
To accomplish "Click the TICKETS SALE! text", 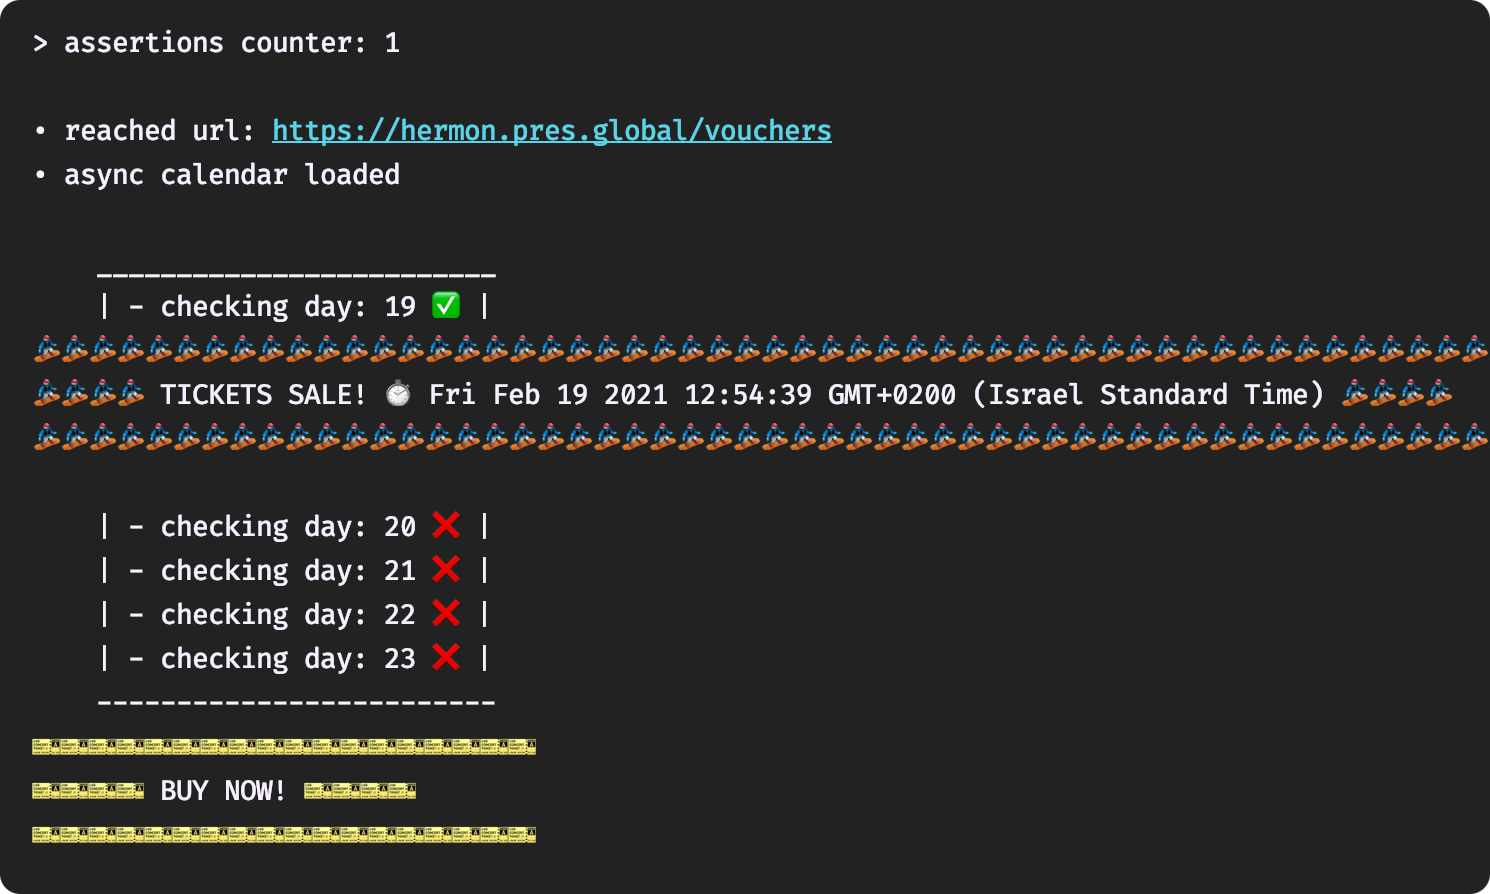I will click(x=263, y=394).
